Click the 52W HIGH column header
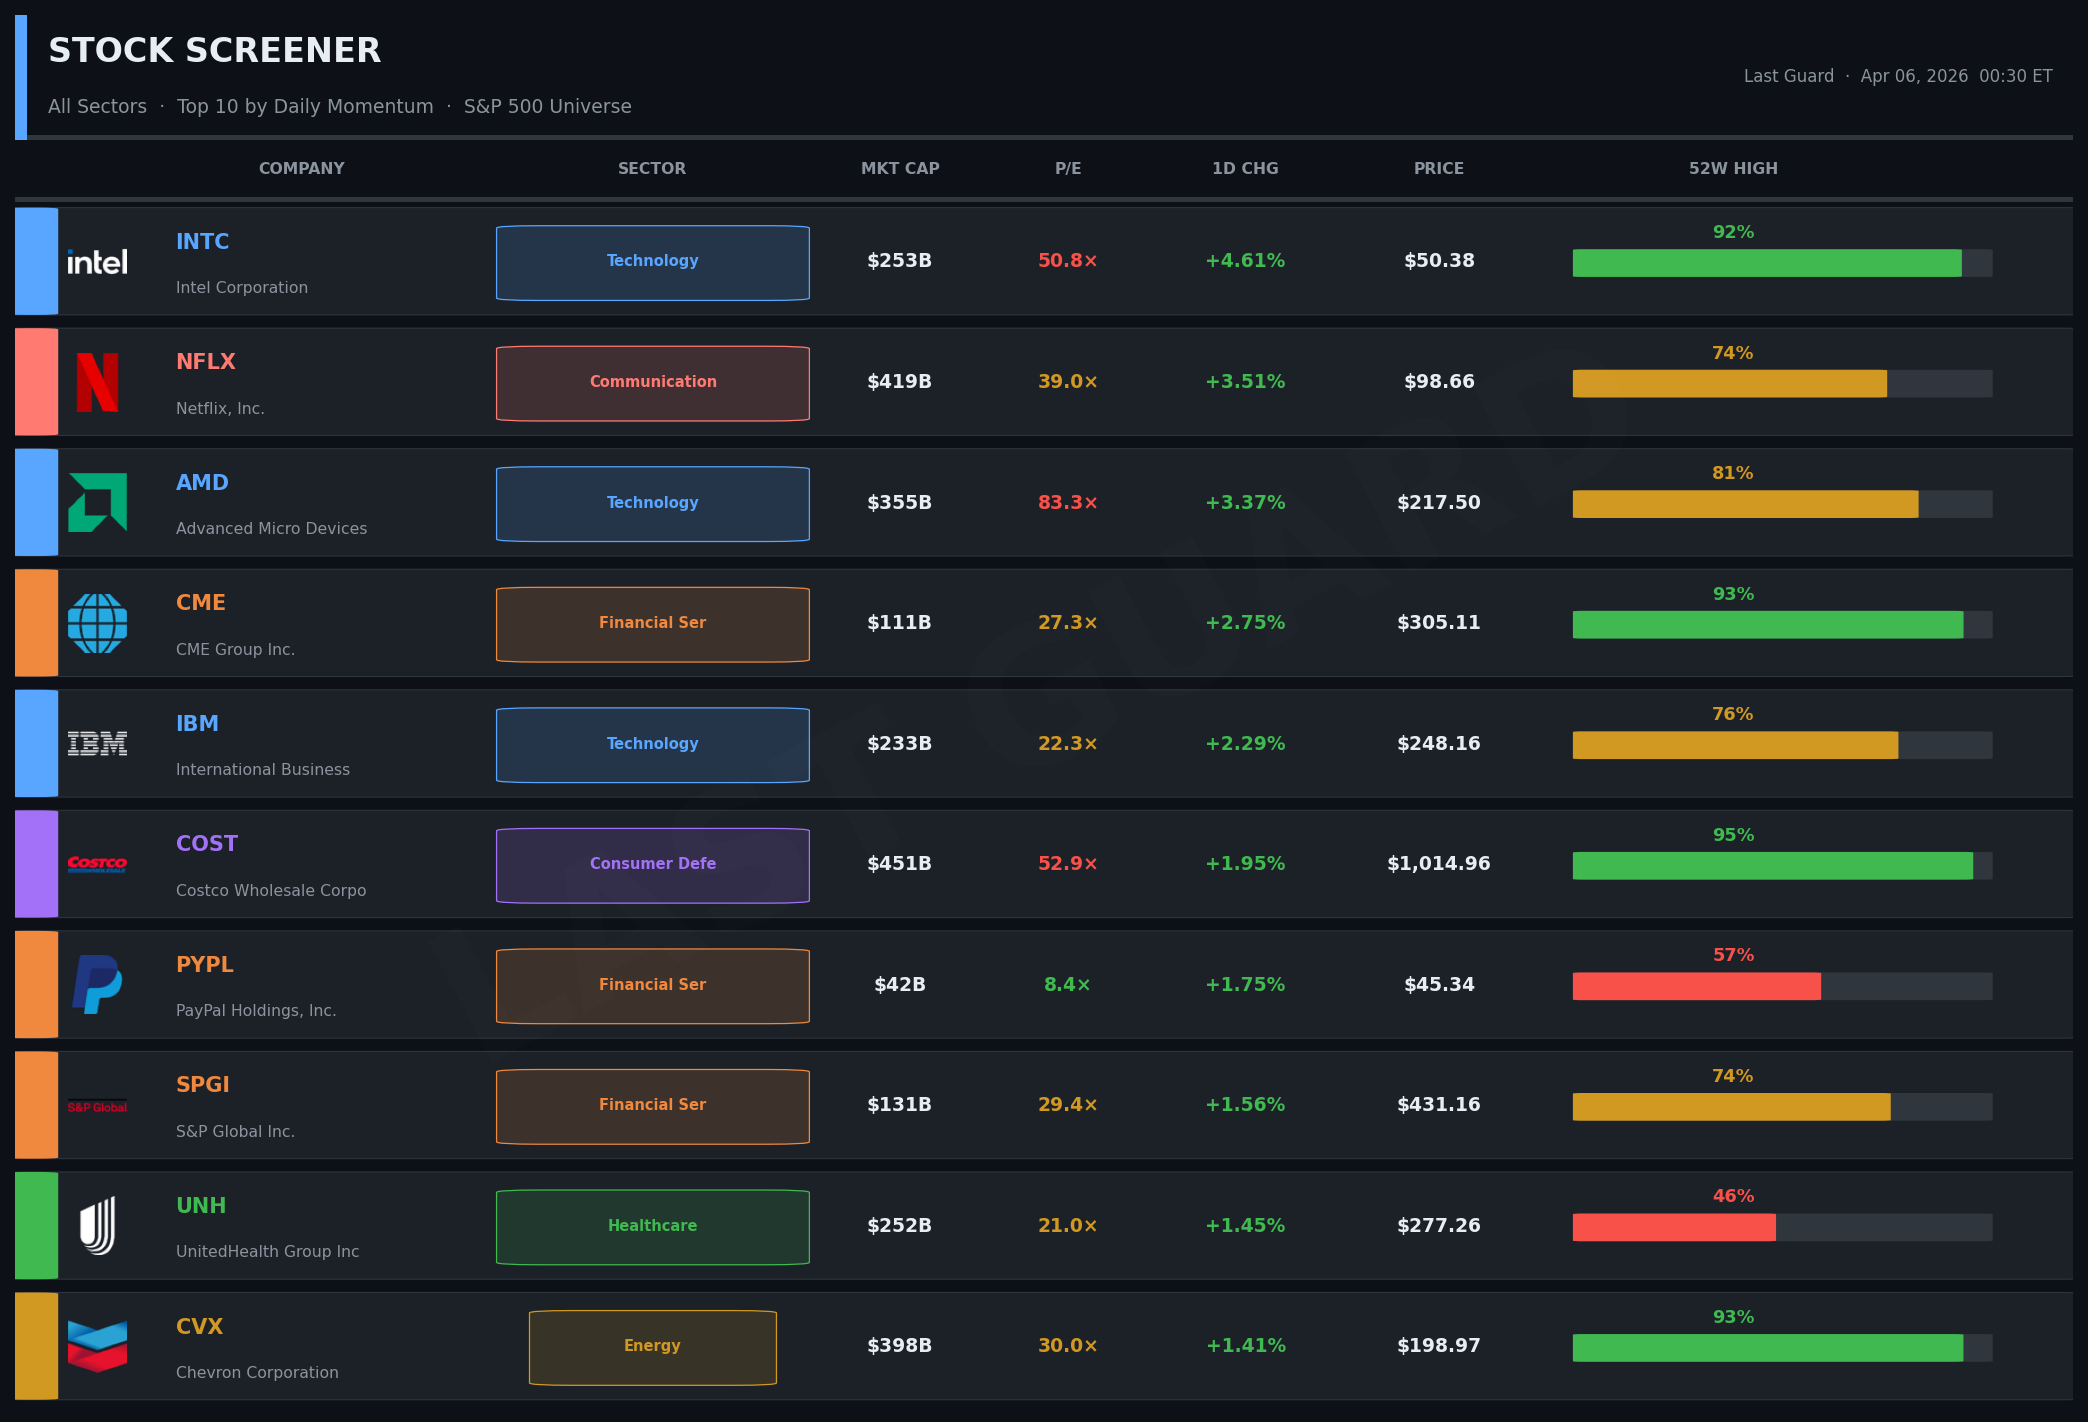 tap(1733, 169)
